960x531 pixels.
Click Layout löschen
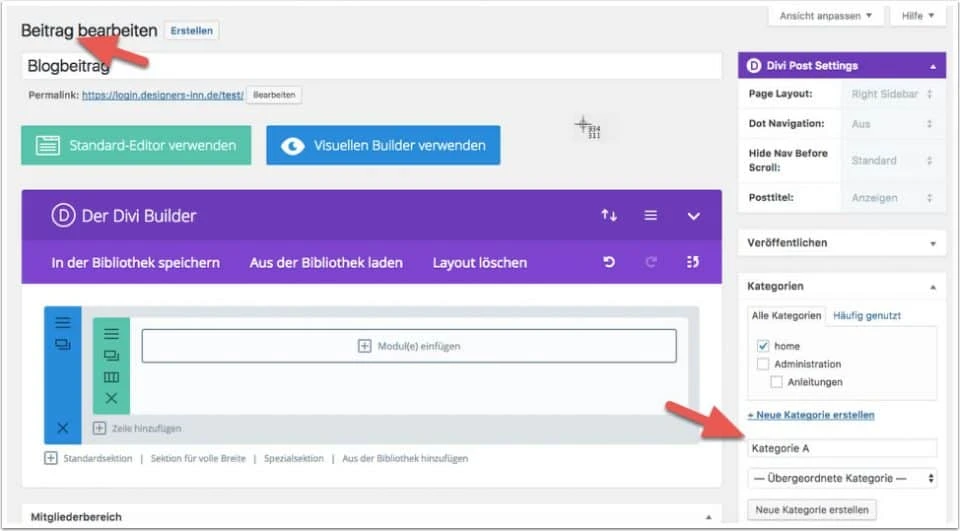pos(480,263)
